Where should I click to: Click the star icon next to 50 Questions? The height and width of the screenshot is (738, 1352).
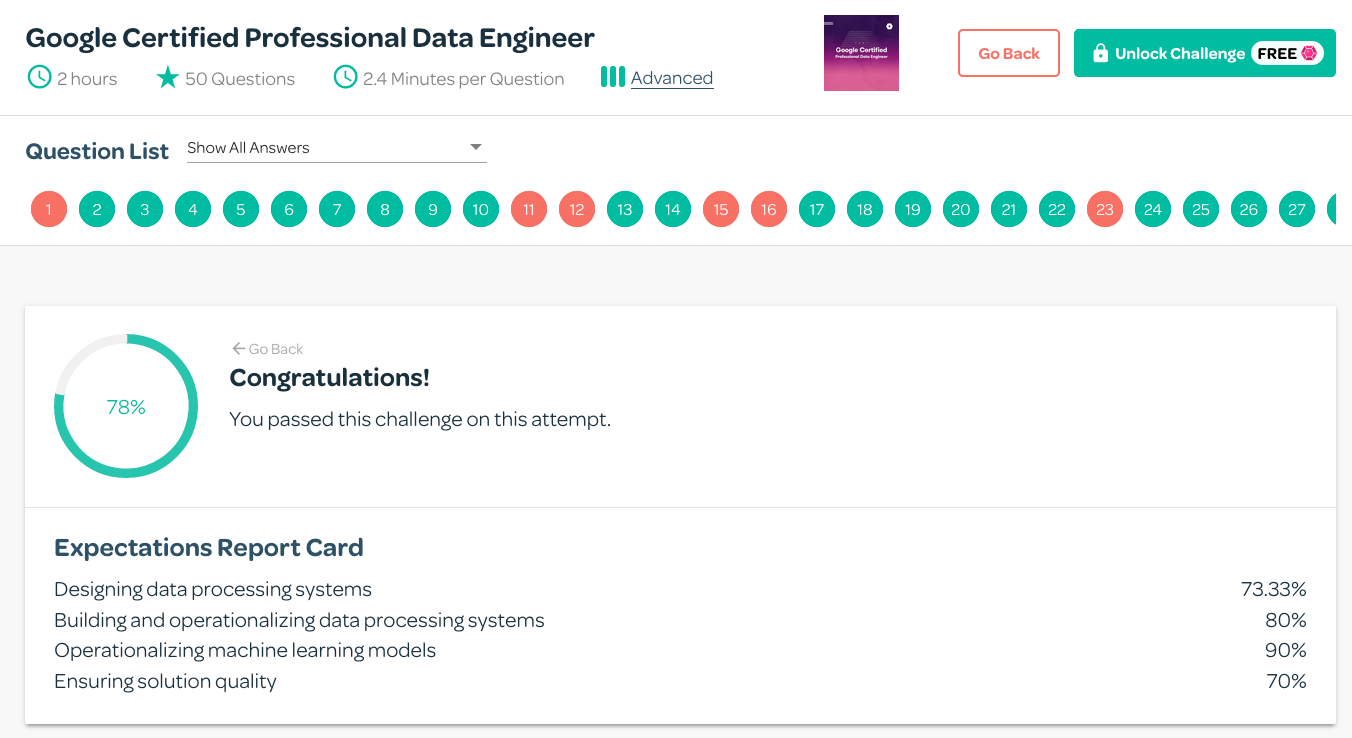tap(167, 78)
